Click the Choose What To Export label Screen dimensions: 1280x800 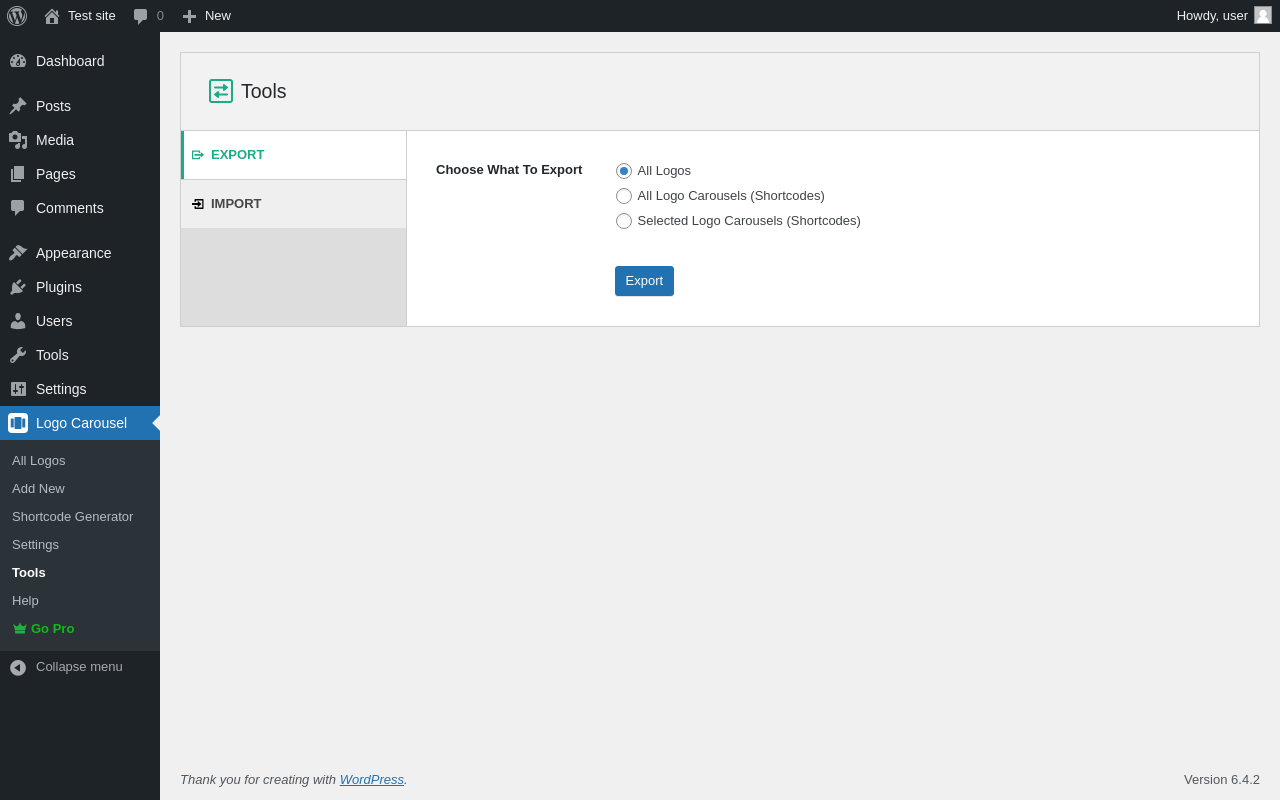(509, 170)
